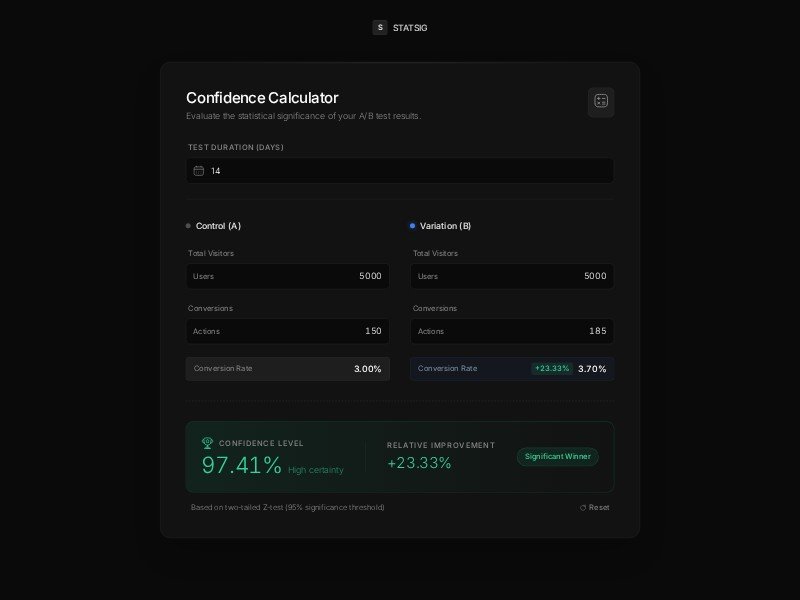Click the calendar icon in duration field
800x600 pixels.
(199, 171)
